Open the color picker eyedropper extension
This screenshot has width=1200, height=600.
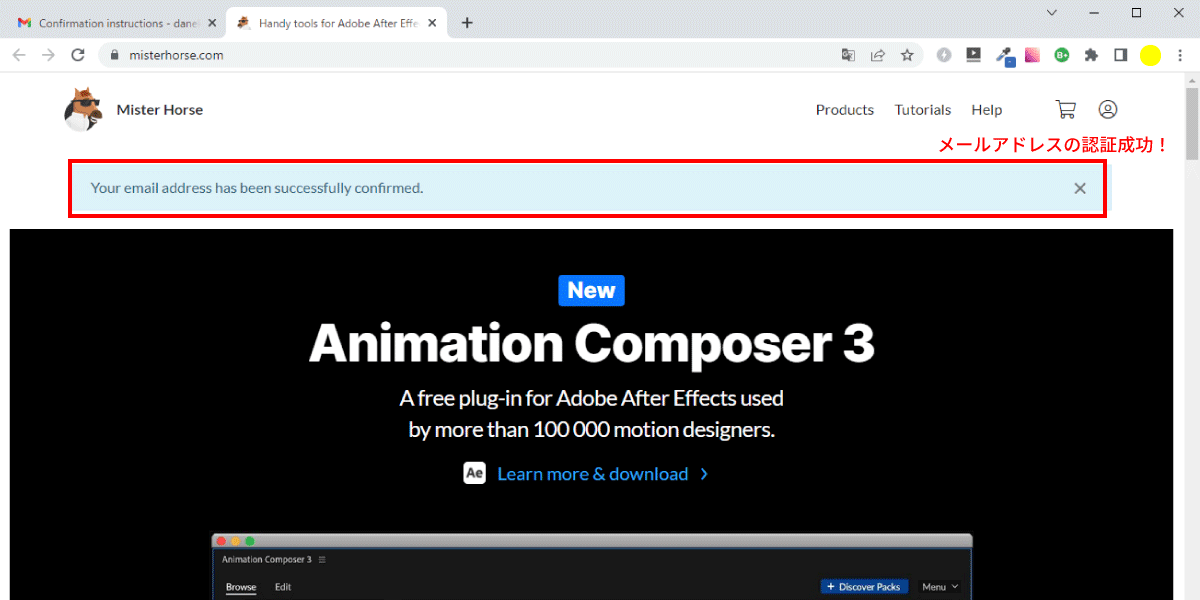tap(1004, 56)
